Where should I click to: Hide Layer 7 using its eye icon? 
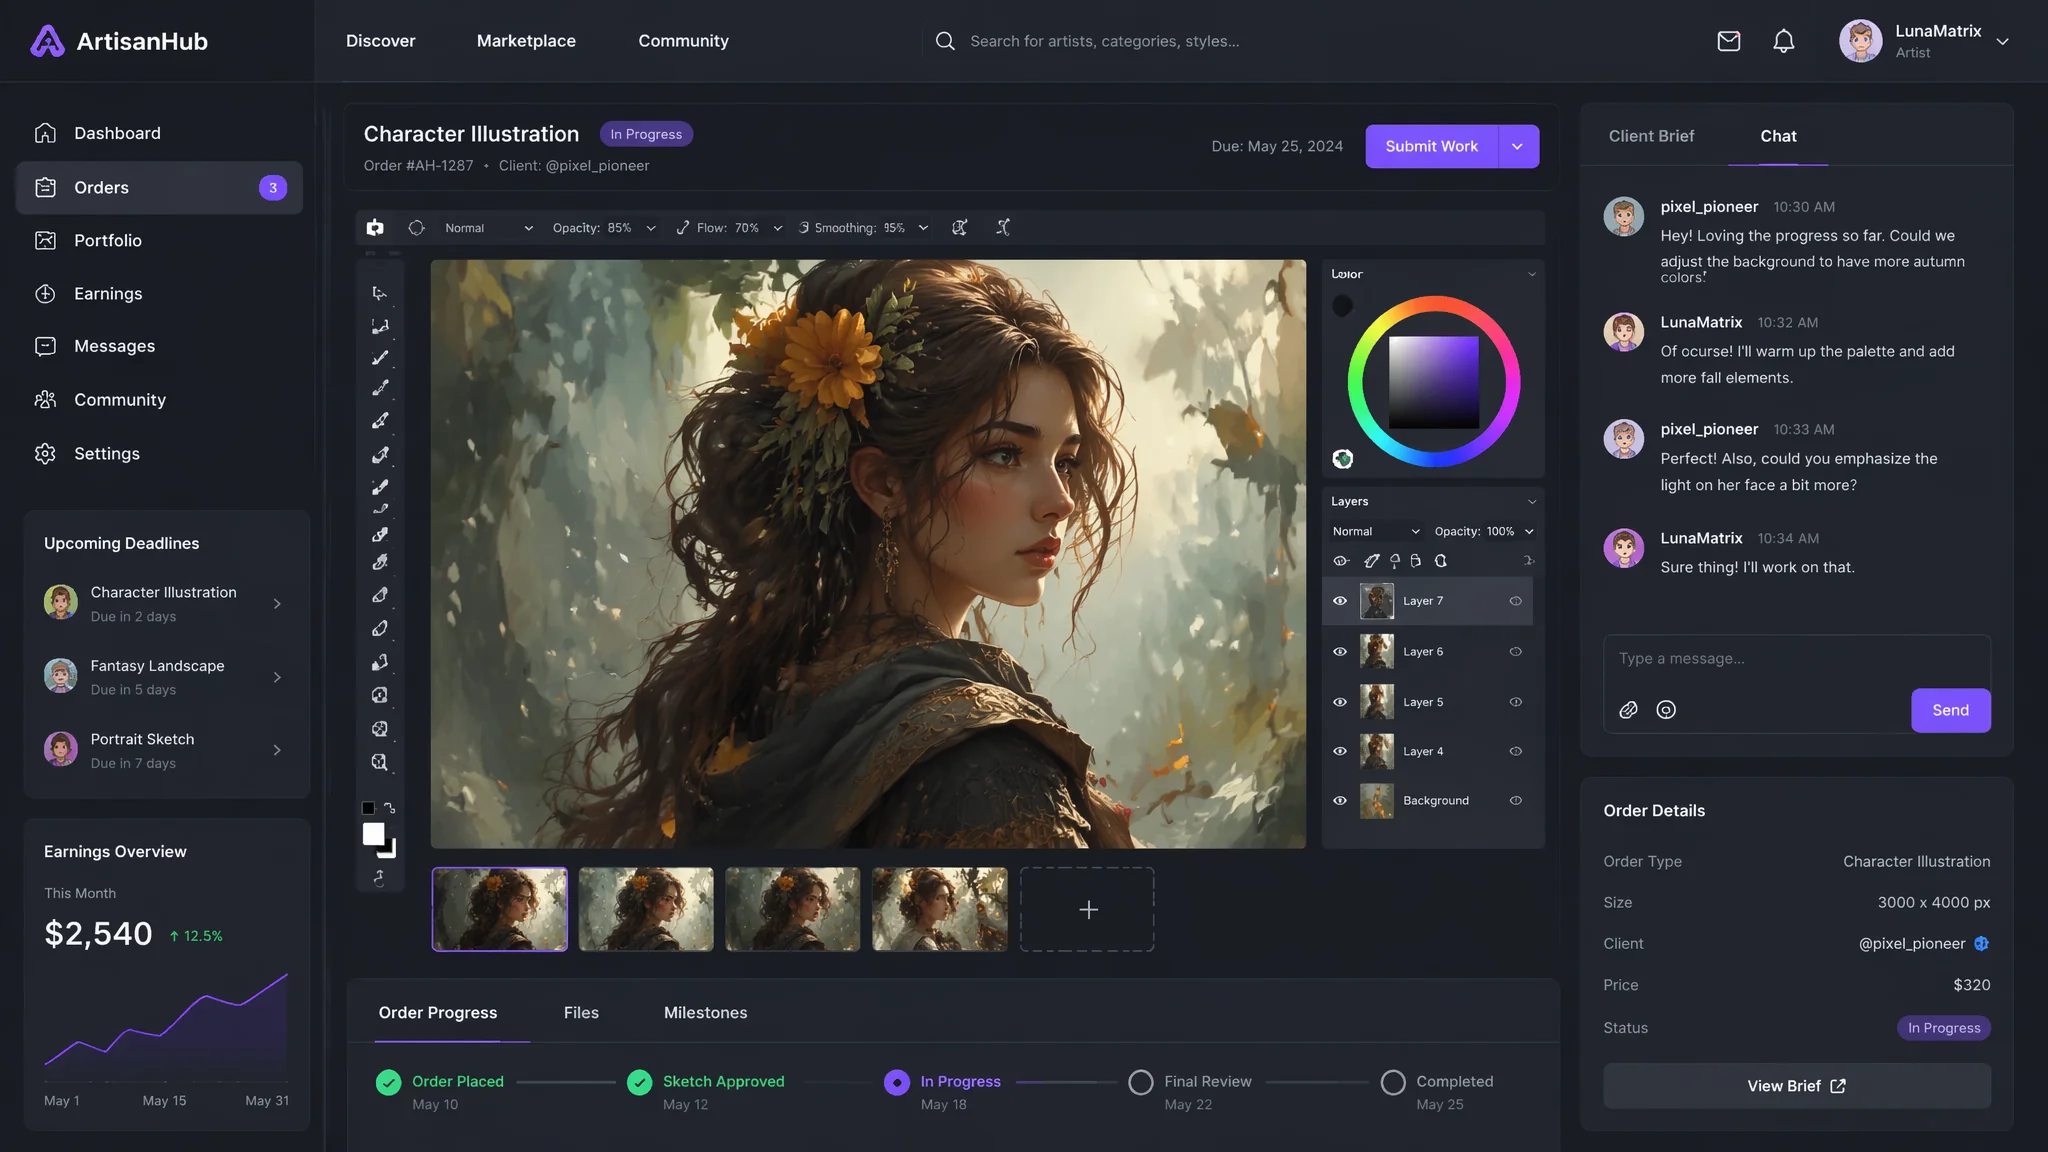[1340, 601]
